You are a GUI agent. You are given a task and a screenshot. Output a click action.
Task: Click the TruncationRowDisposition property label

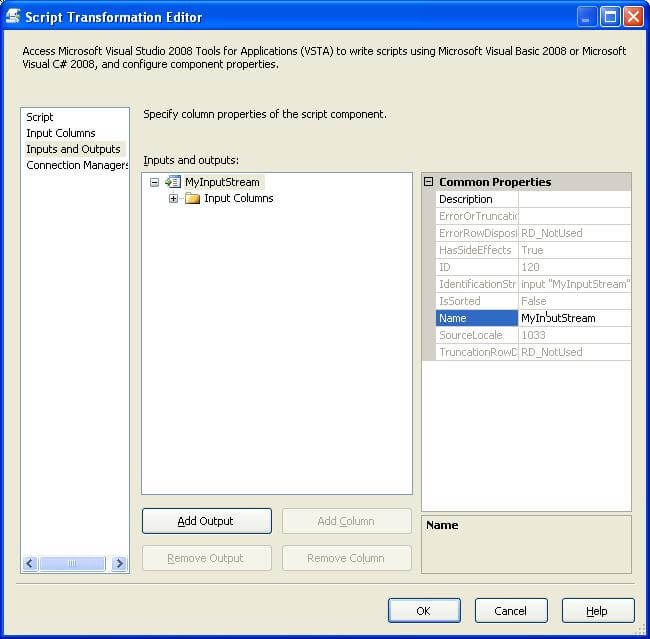[x=477, y=352]
